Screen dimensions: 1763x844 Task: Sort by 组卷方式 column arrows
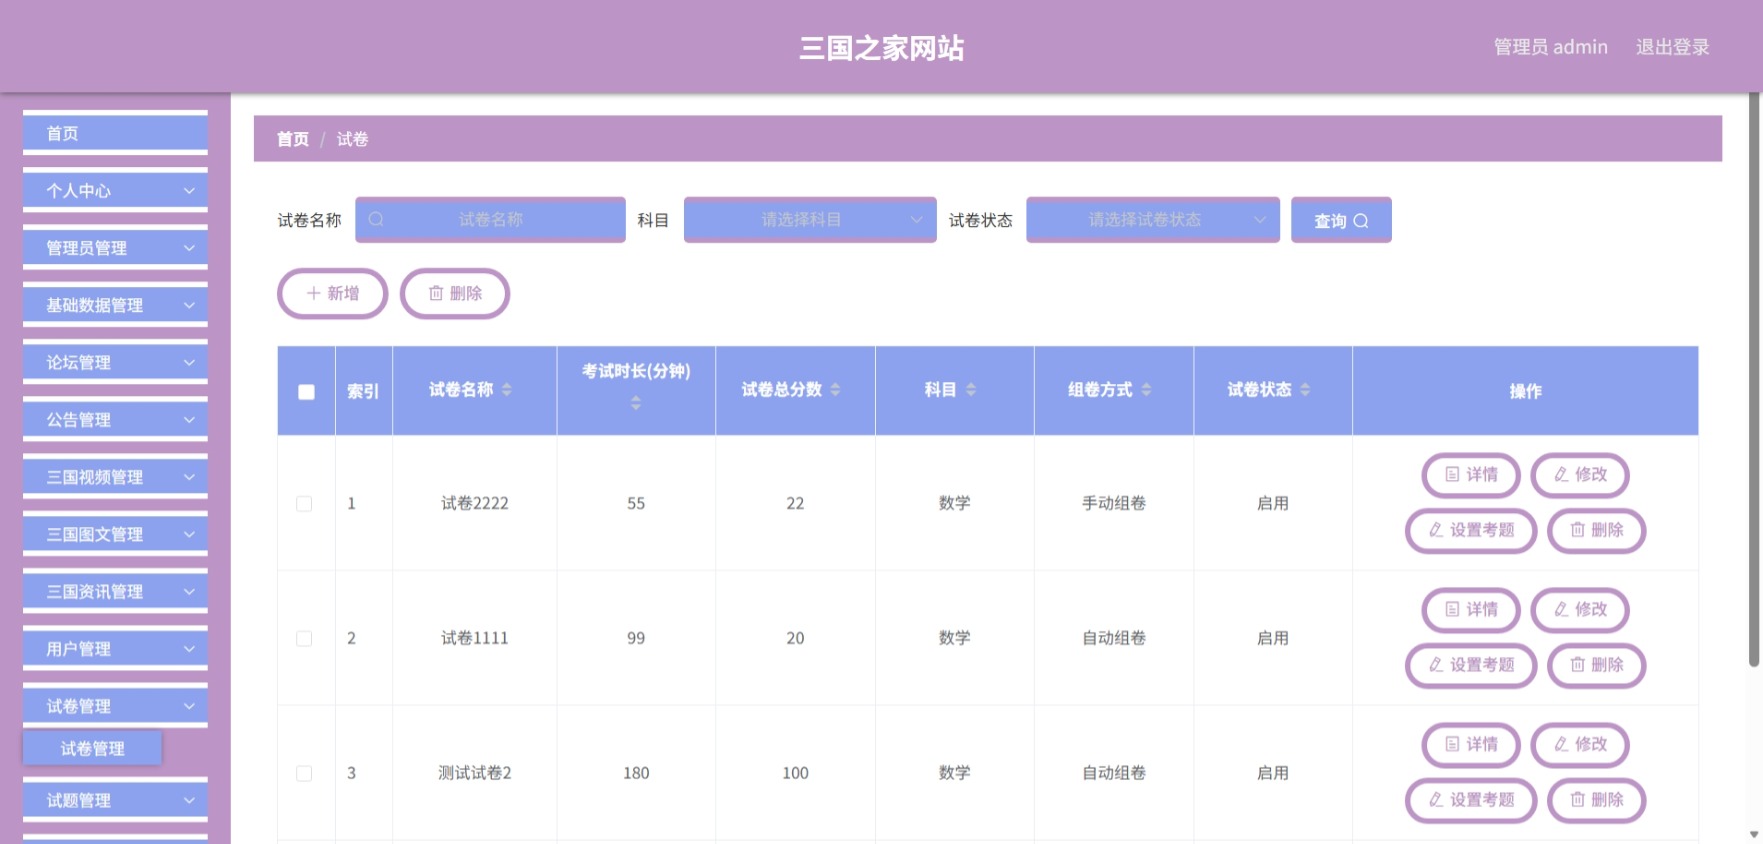[x=1146, y=390]
